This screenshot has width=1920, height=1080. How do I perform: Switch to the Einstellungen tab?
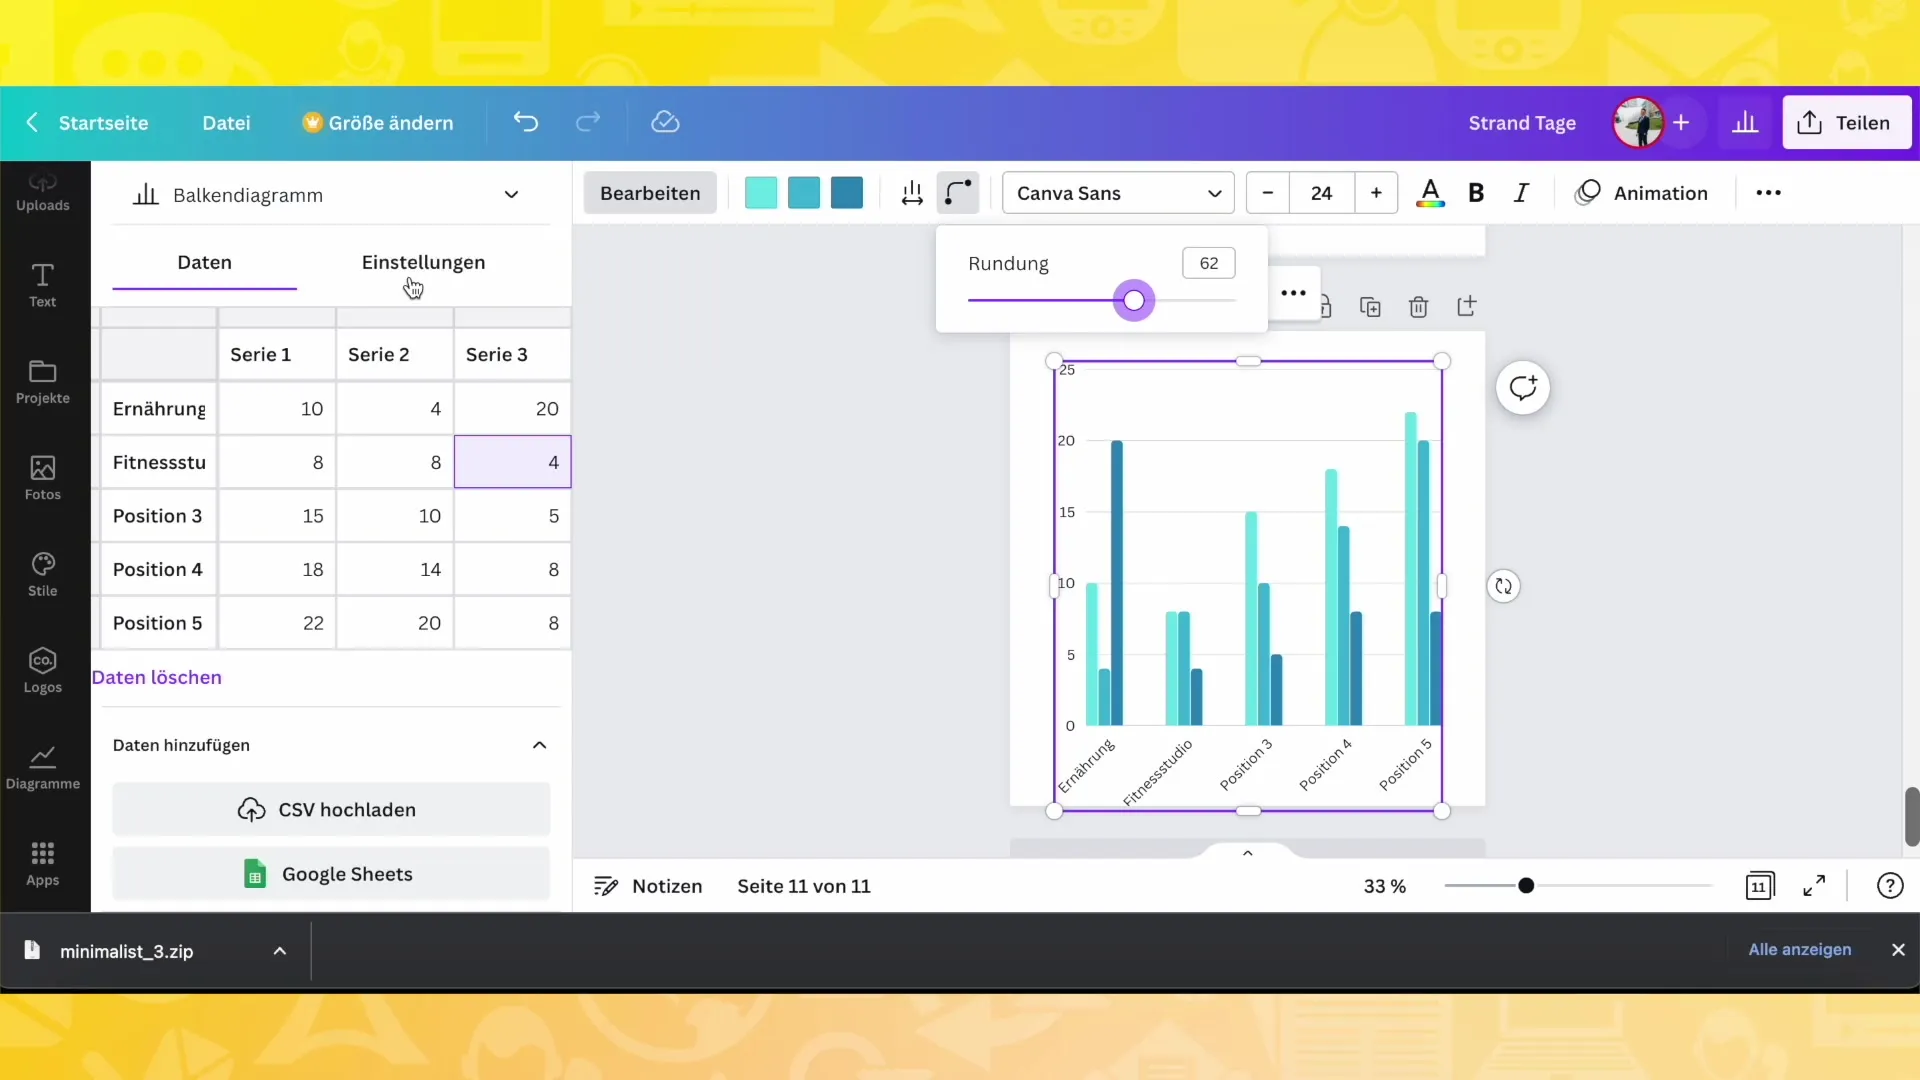pos(423,262)
